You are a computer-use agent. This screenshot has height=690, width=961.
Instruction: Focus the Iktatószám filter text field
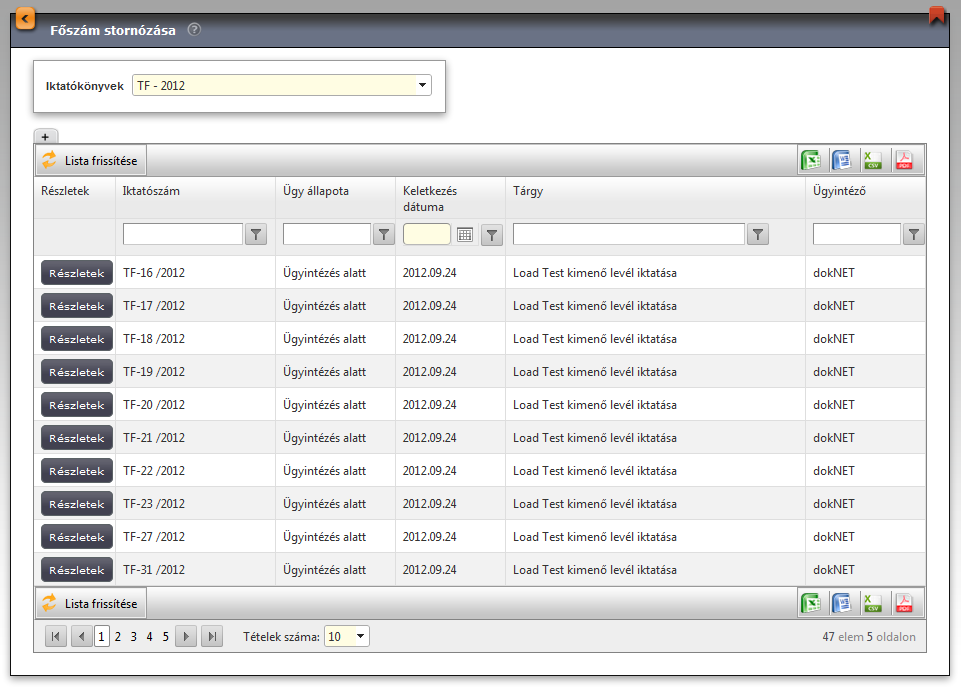[183, 234]
